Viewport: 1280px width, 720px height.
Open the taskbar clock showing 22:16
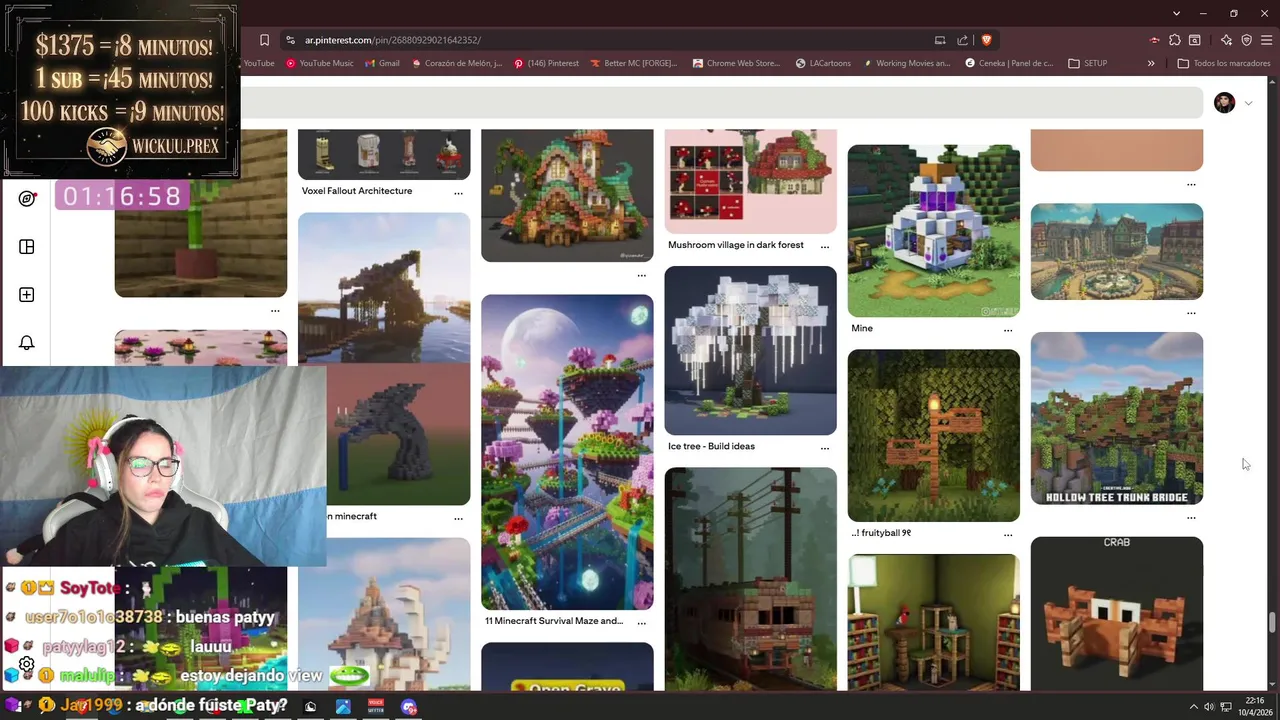[1255, 706]
